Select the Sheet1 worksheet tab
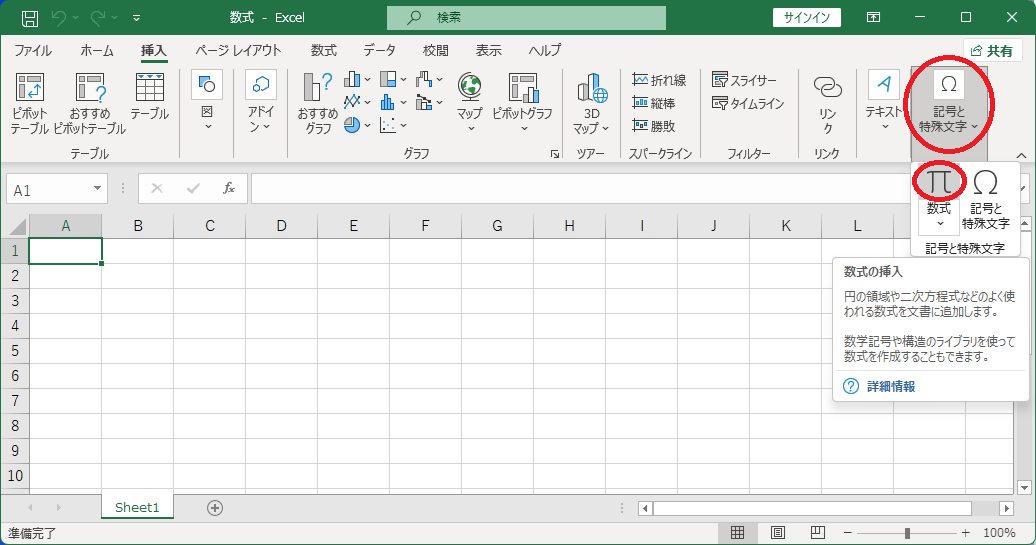 137,507
